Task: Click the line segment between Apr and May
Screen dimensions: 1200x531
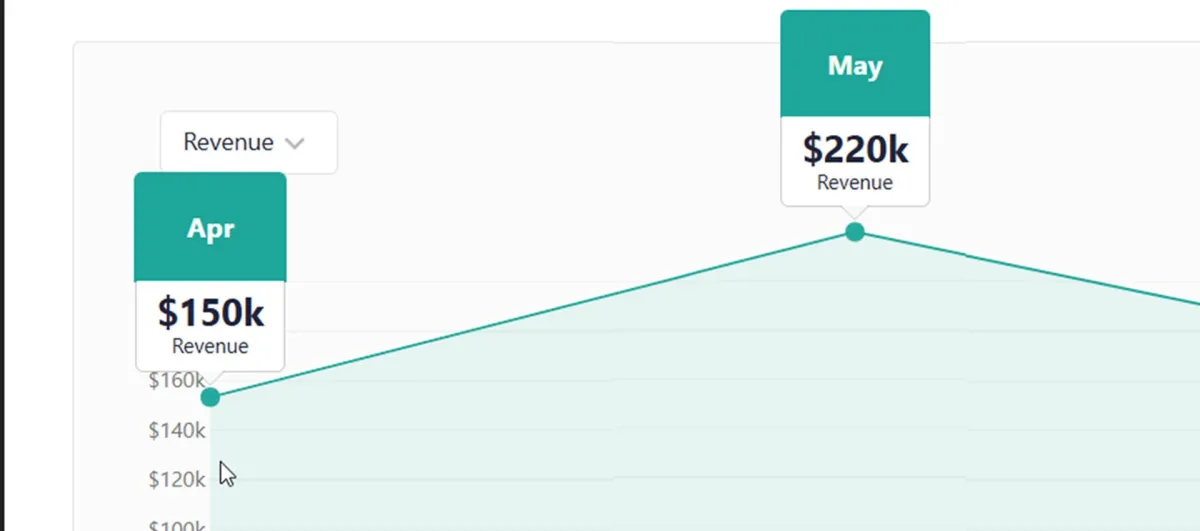Action: 532,315
